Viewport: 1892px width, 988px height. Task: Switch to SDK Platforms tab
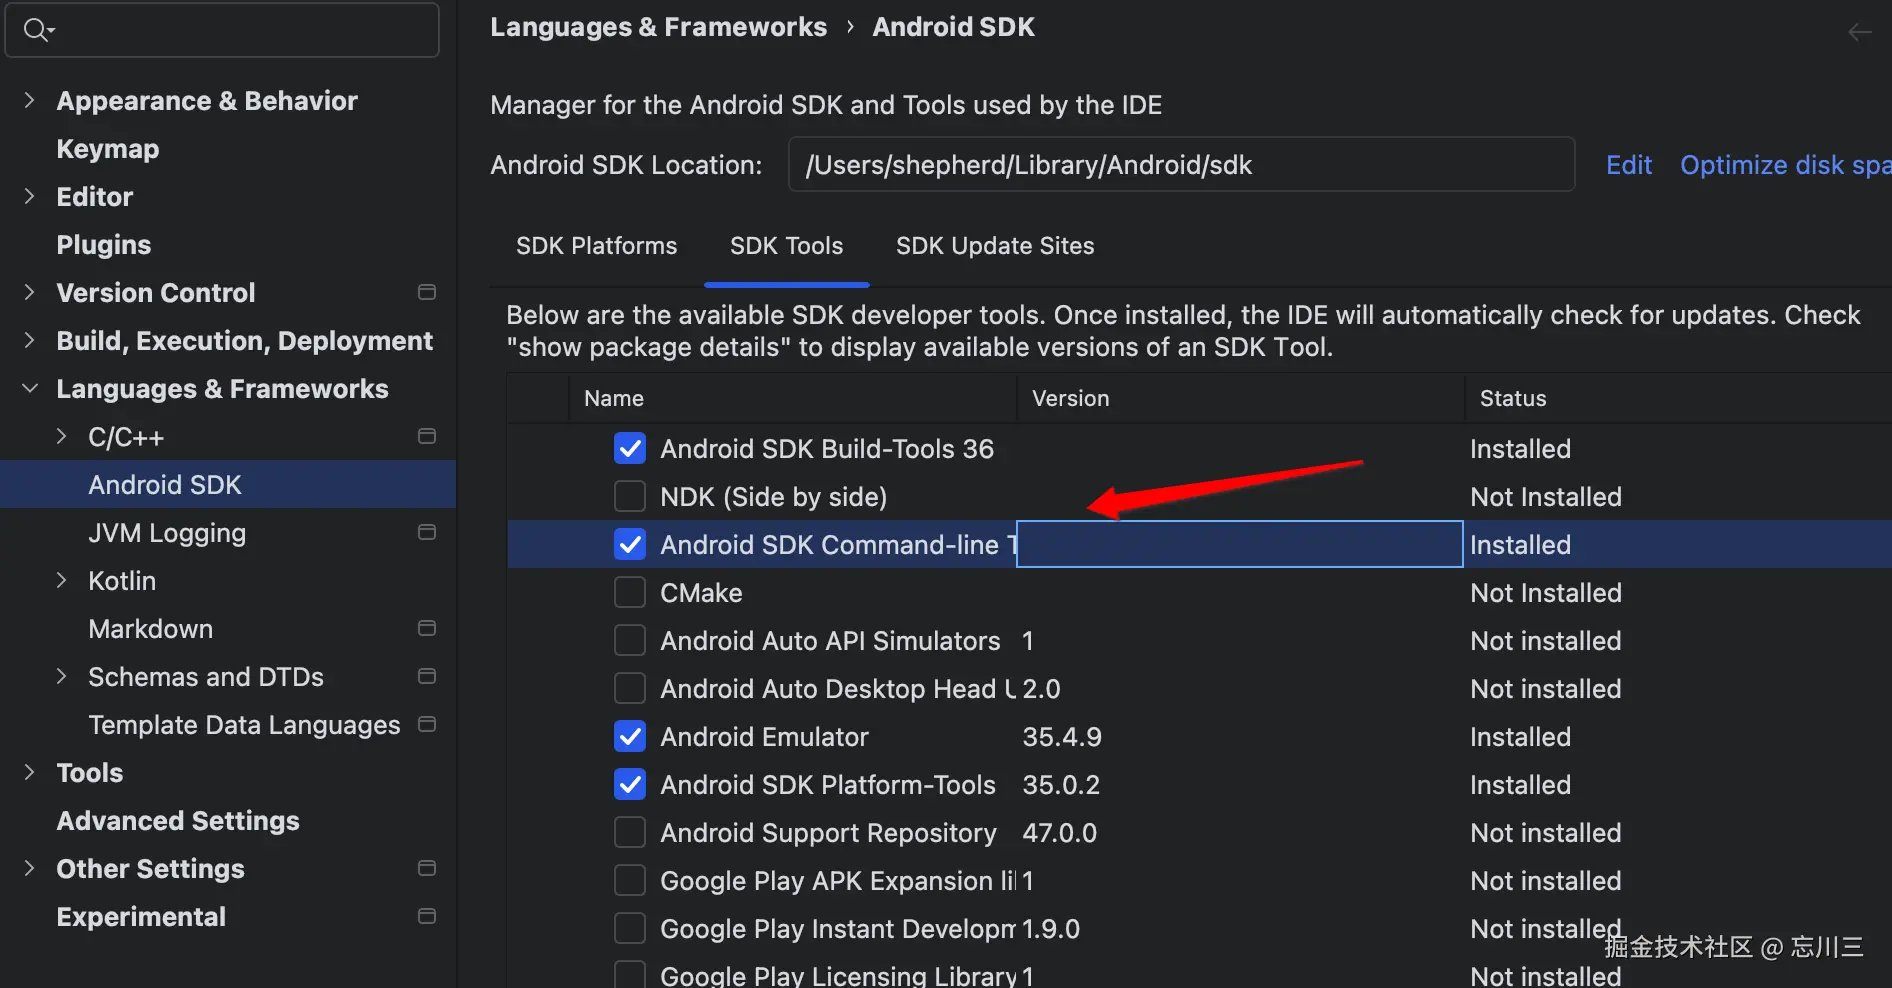coord(596,246)
